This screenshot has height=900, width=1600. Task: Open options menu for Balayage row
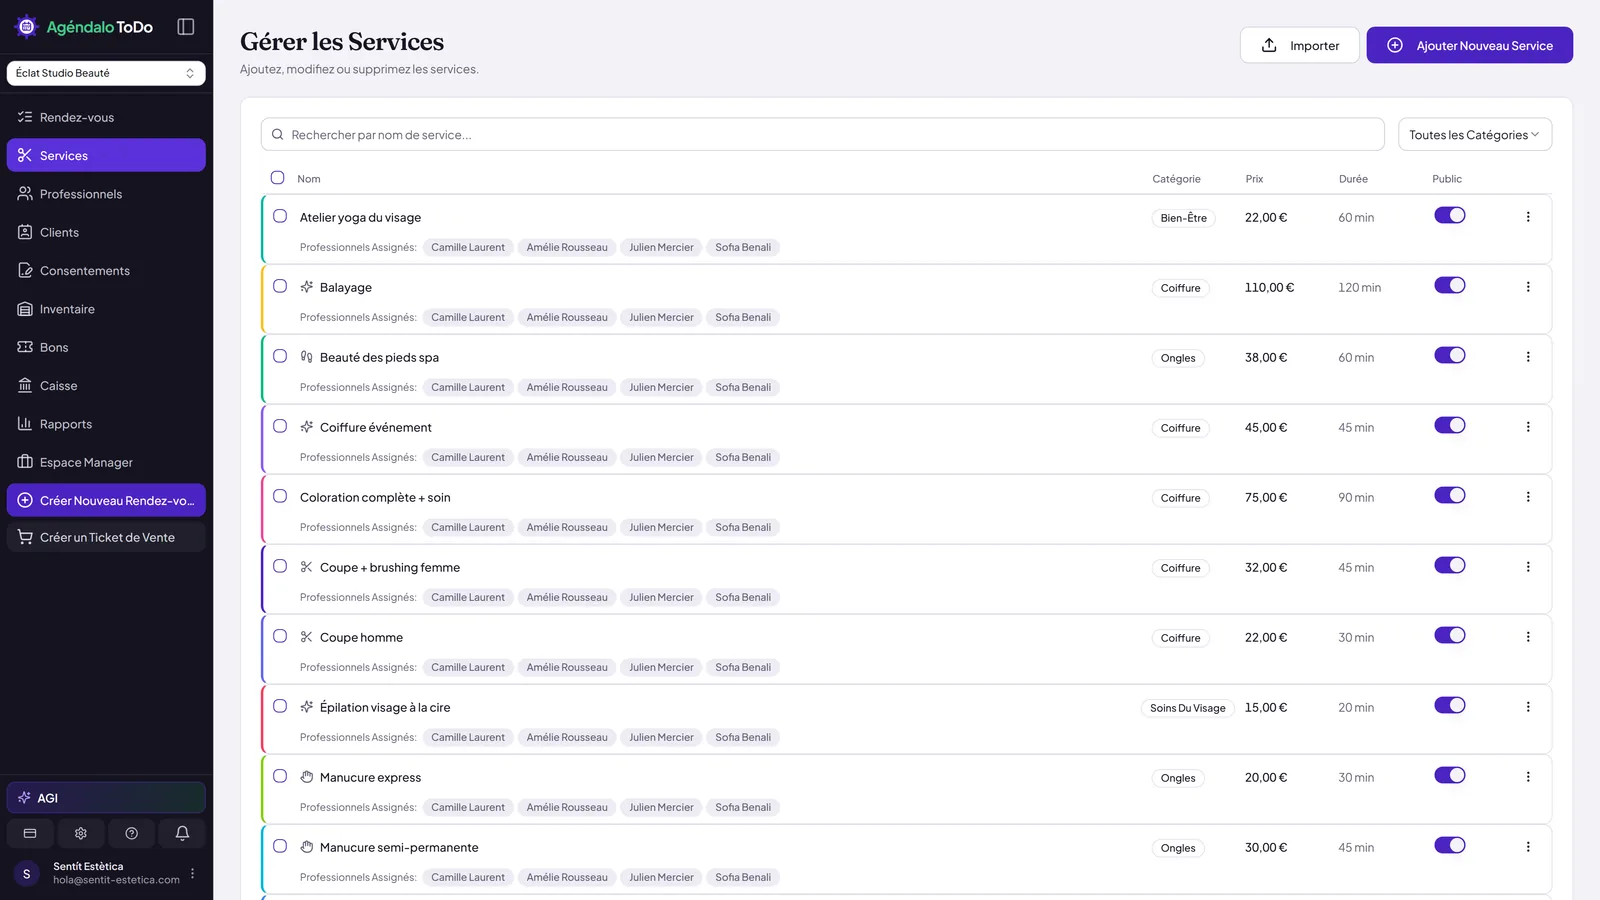[1528, 287]
